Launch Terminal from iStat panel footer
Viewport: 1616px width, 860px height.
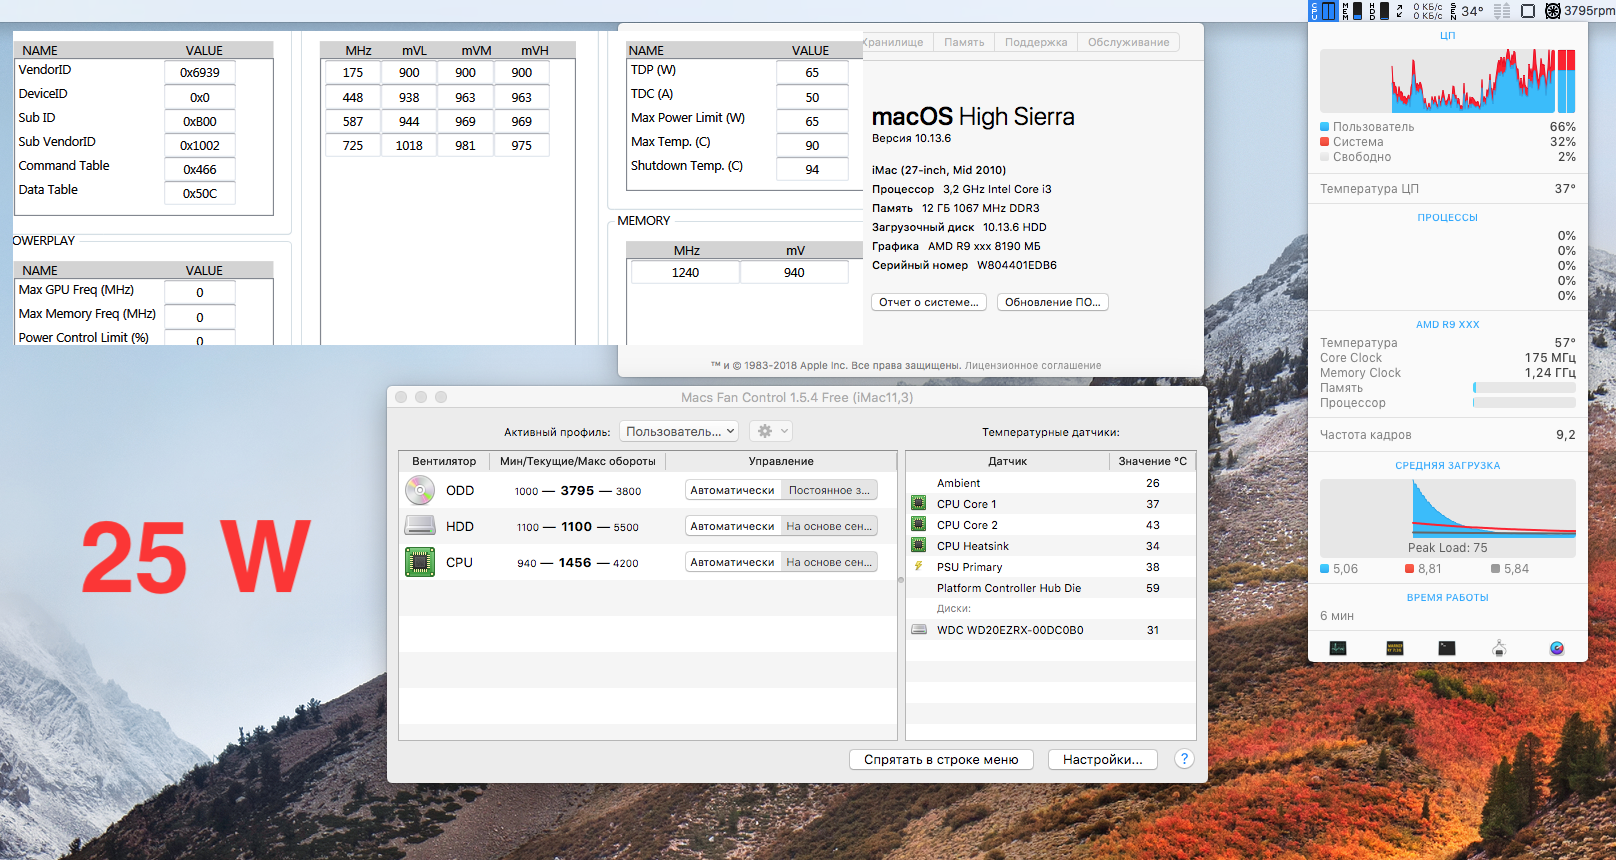tap(1447, 648)
